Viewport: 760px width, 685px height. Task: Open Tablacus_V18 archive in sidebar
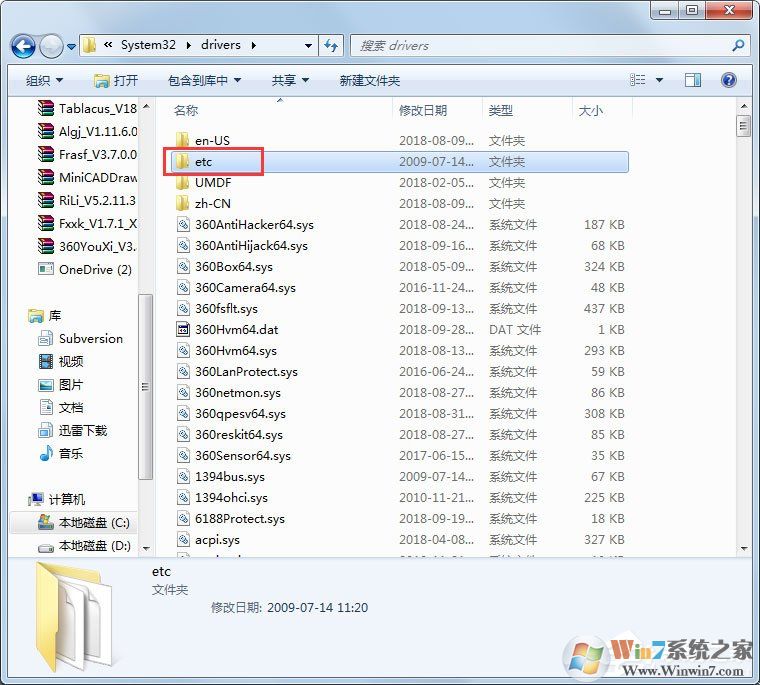87,108
